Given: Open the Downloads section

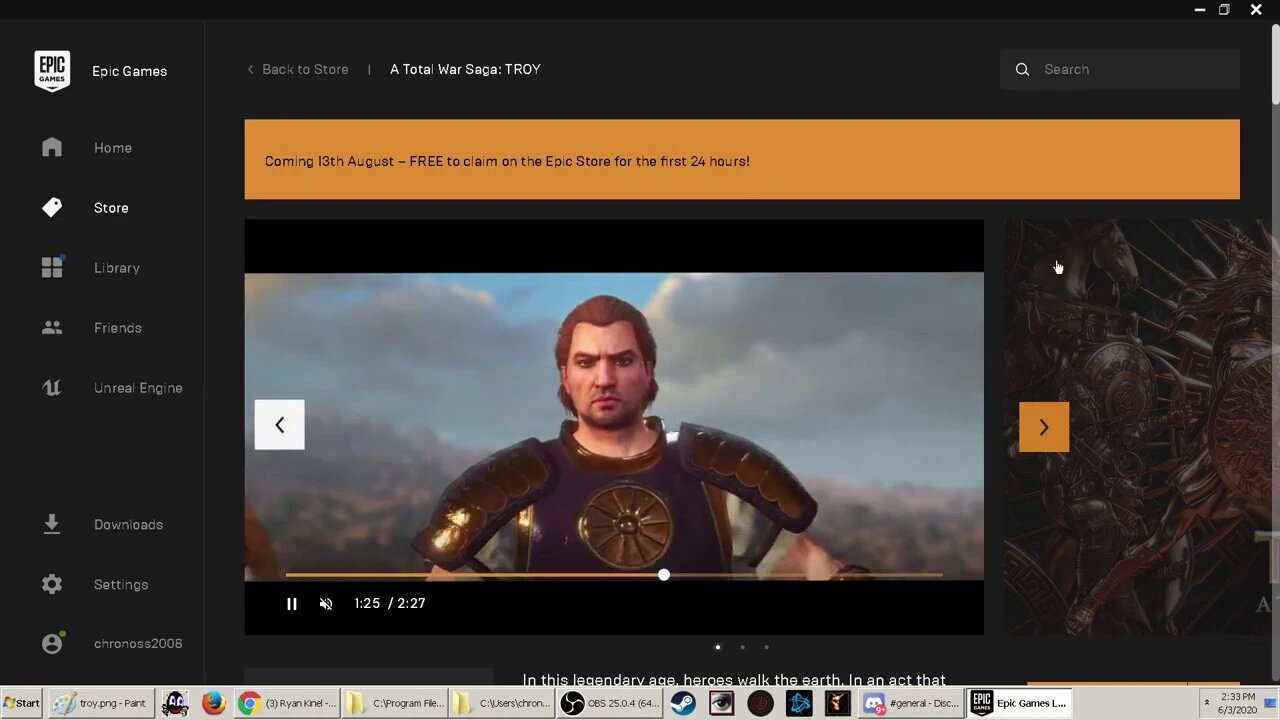Looking at the screenshot, I should click(128, 524).
